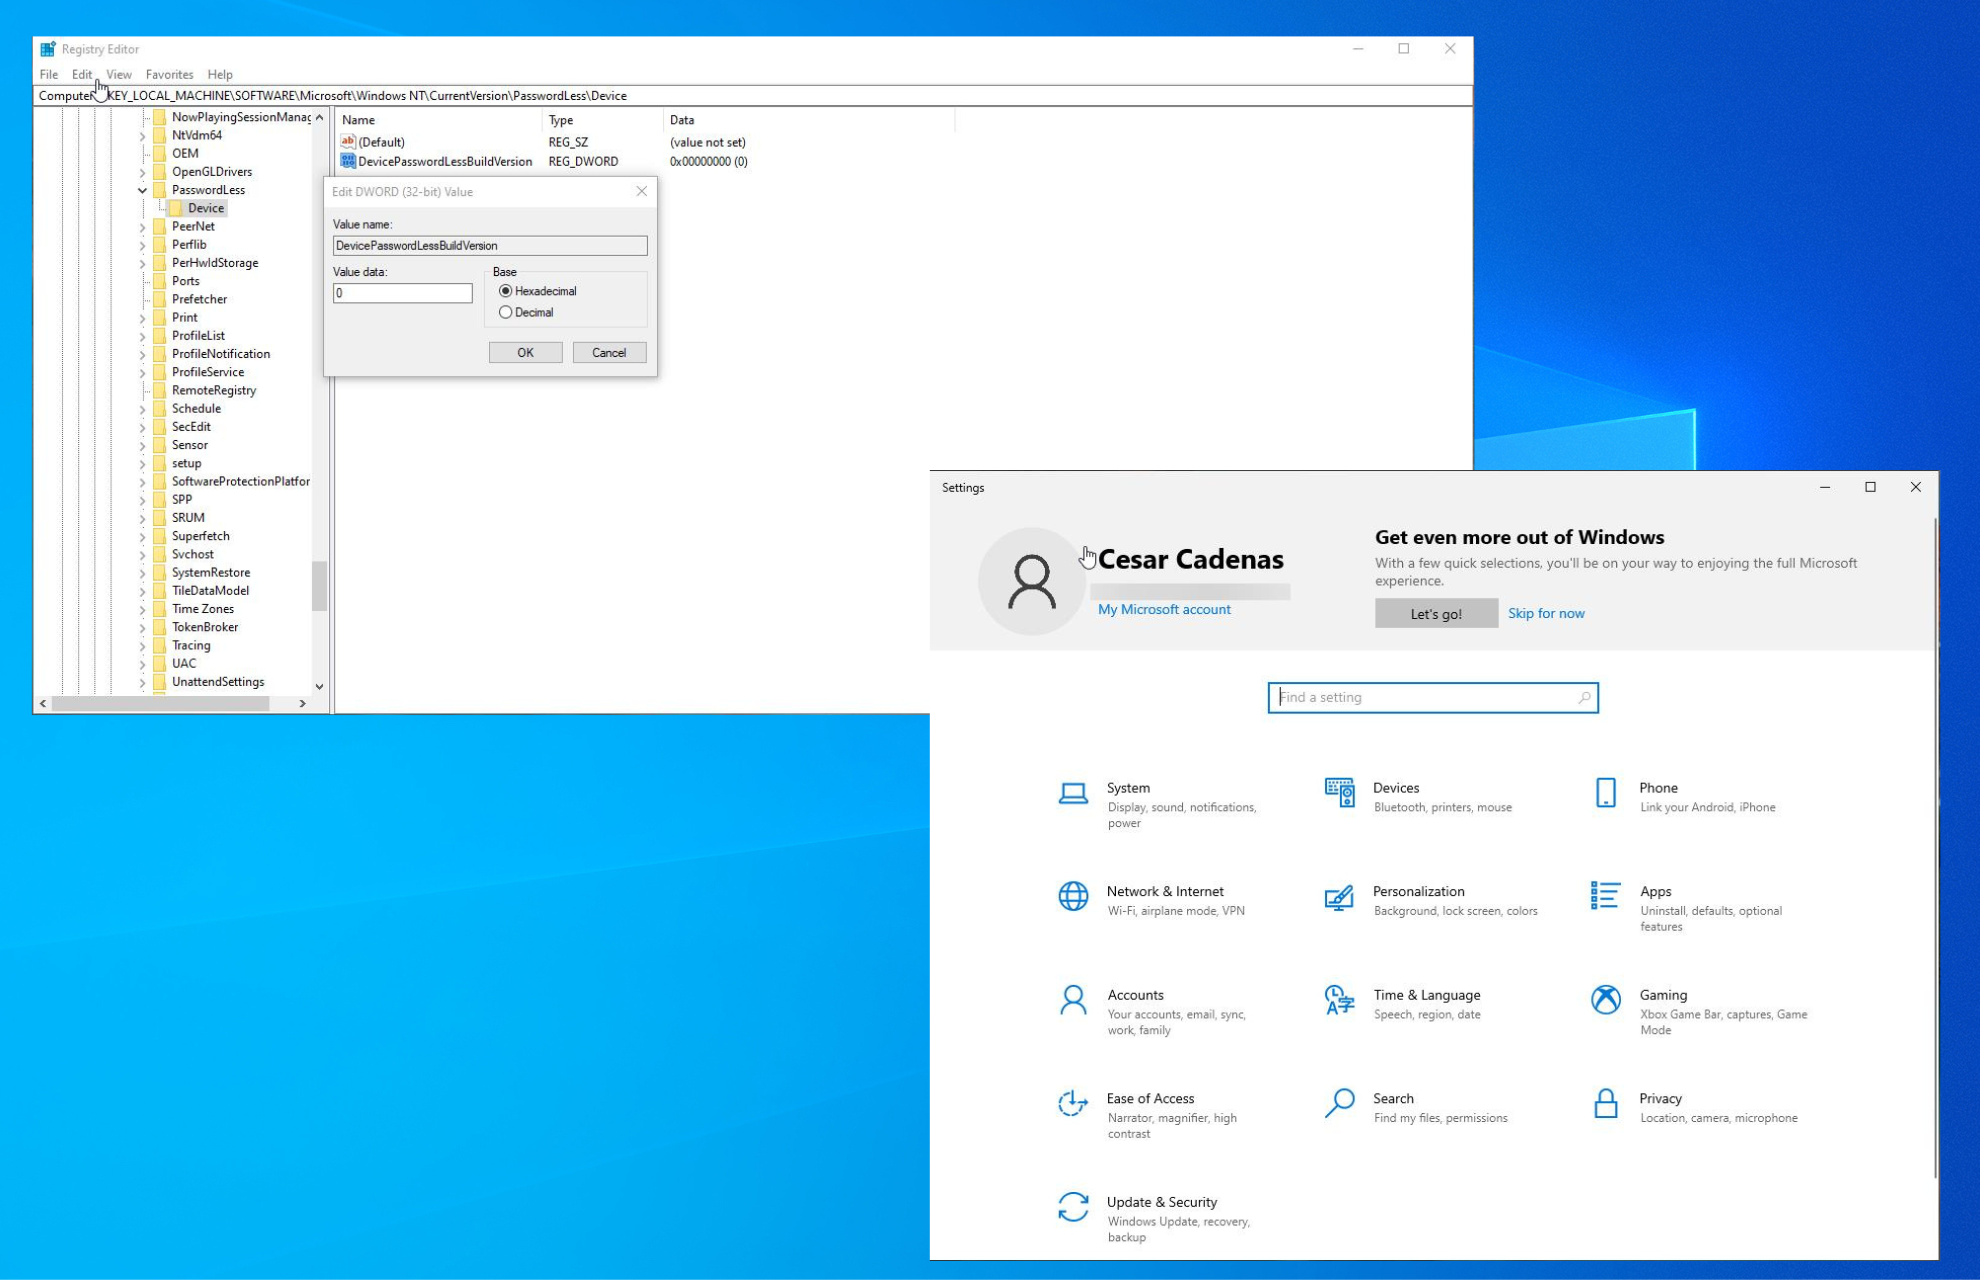Click the Find a setting search box
Screen dimensions: 1980x1280
[x=1433, y=698]
